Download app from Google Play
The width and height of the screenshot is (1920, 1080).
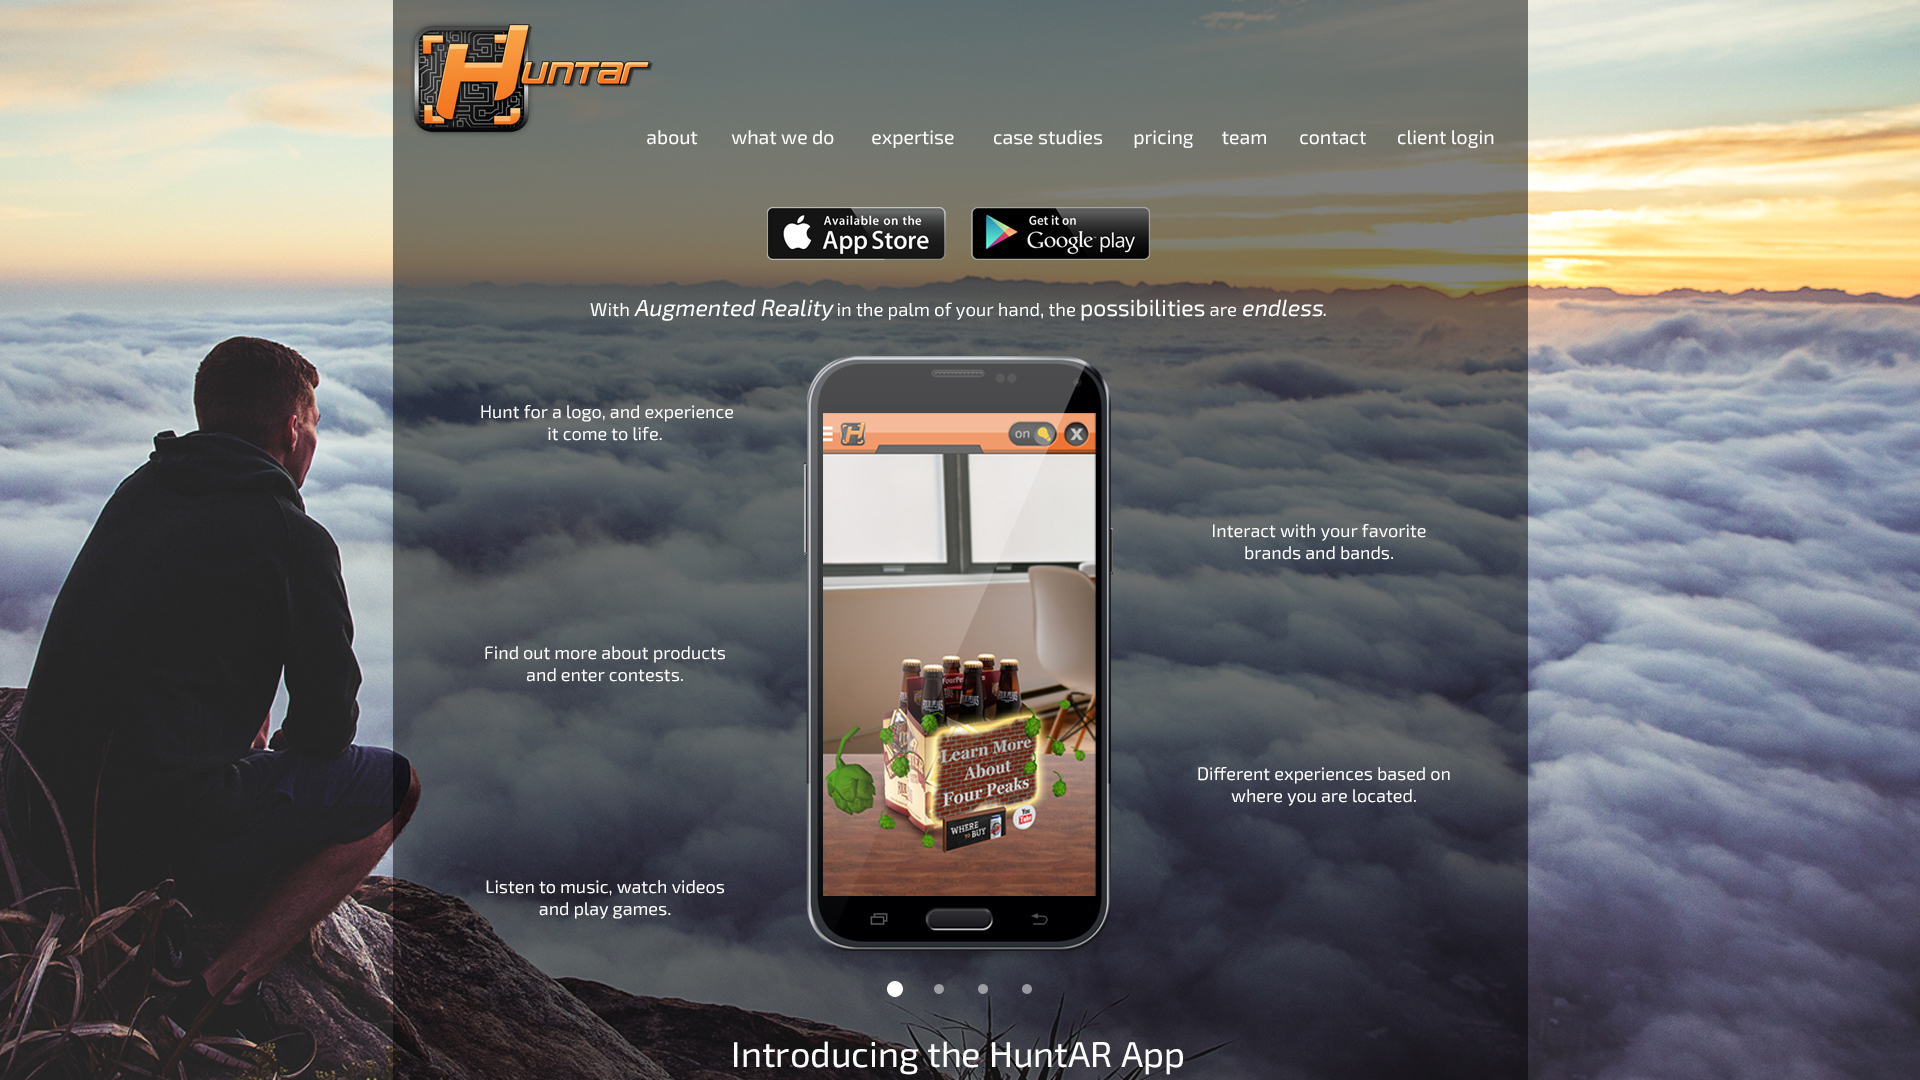tap(1060, 233)
